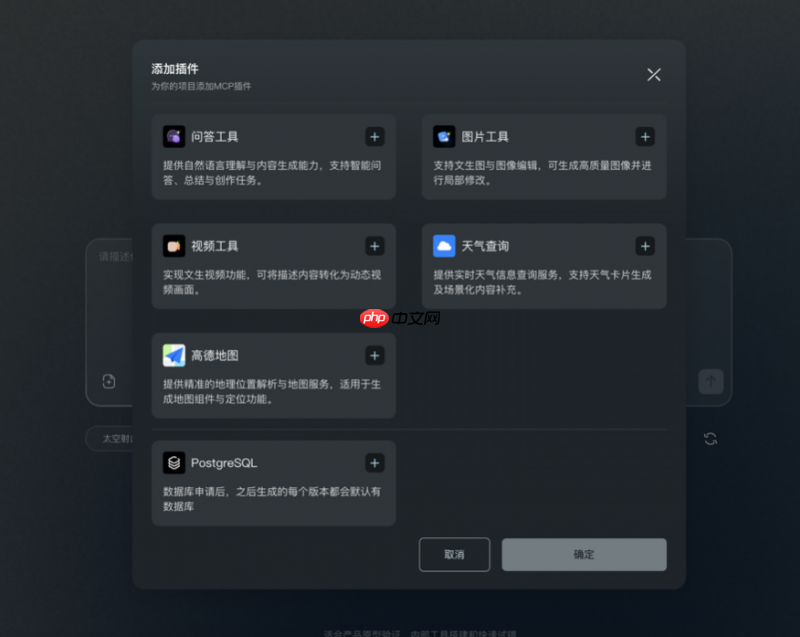Add the 视频工具 plugin
Viewport: 800px width, 637px height.
coord(375,246)
